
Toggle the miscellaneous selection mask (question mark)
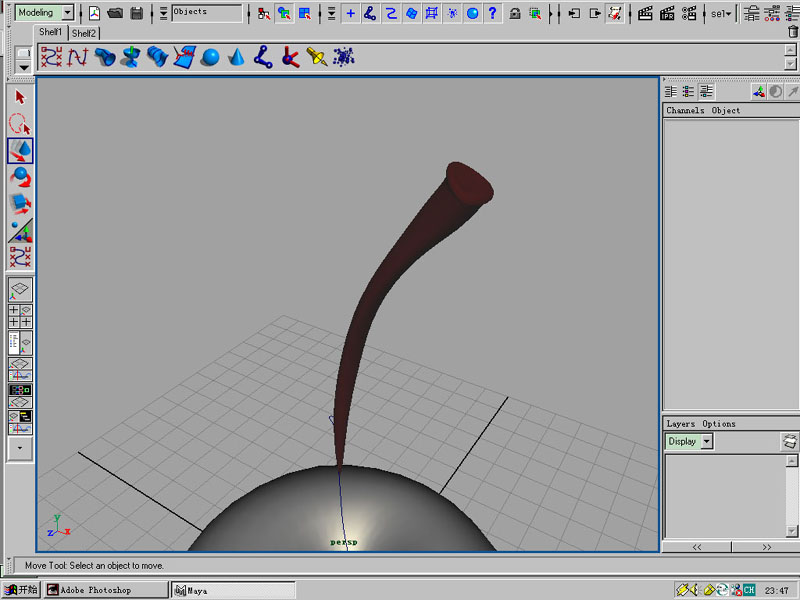click(x=492, y=13)
